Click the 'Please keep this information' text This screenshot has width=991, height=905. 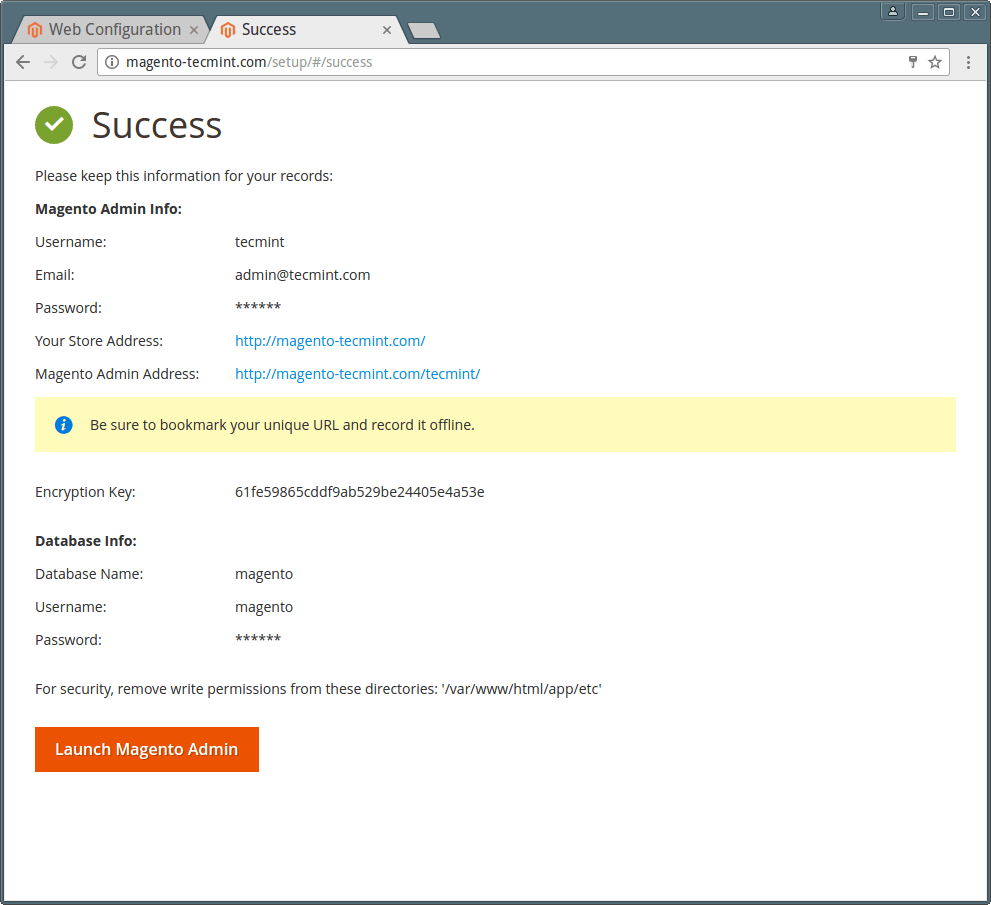pos(184,176)
